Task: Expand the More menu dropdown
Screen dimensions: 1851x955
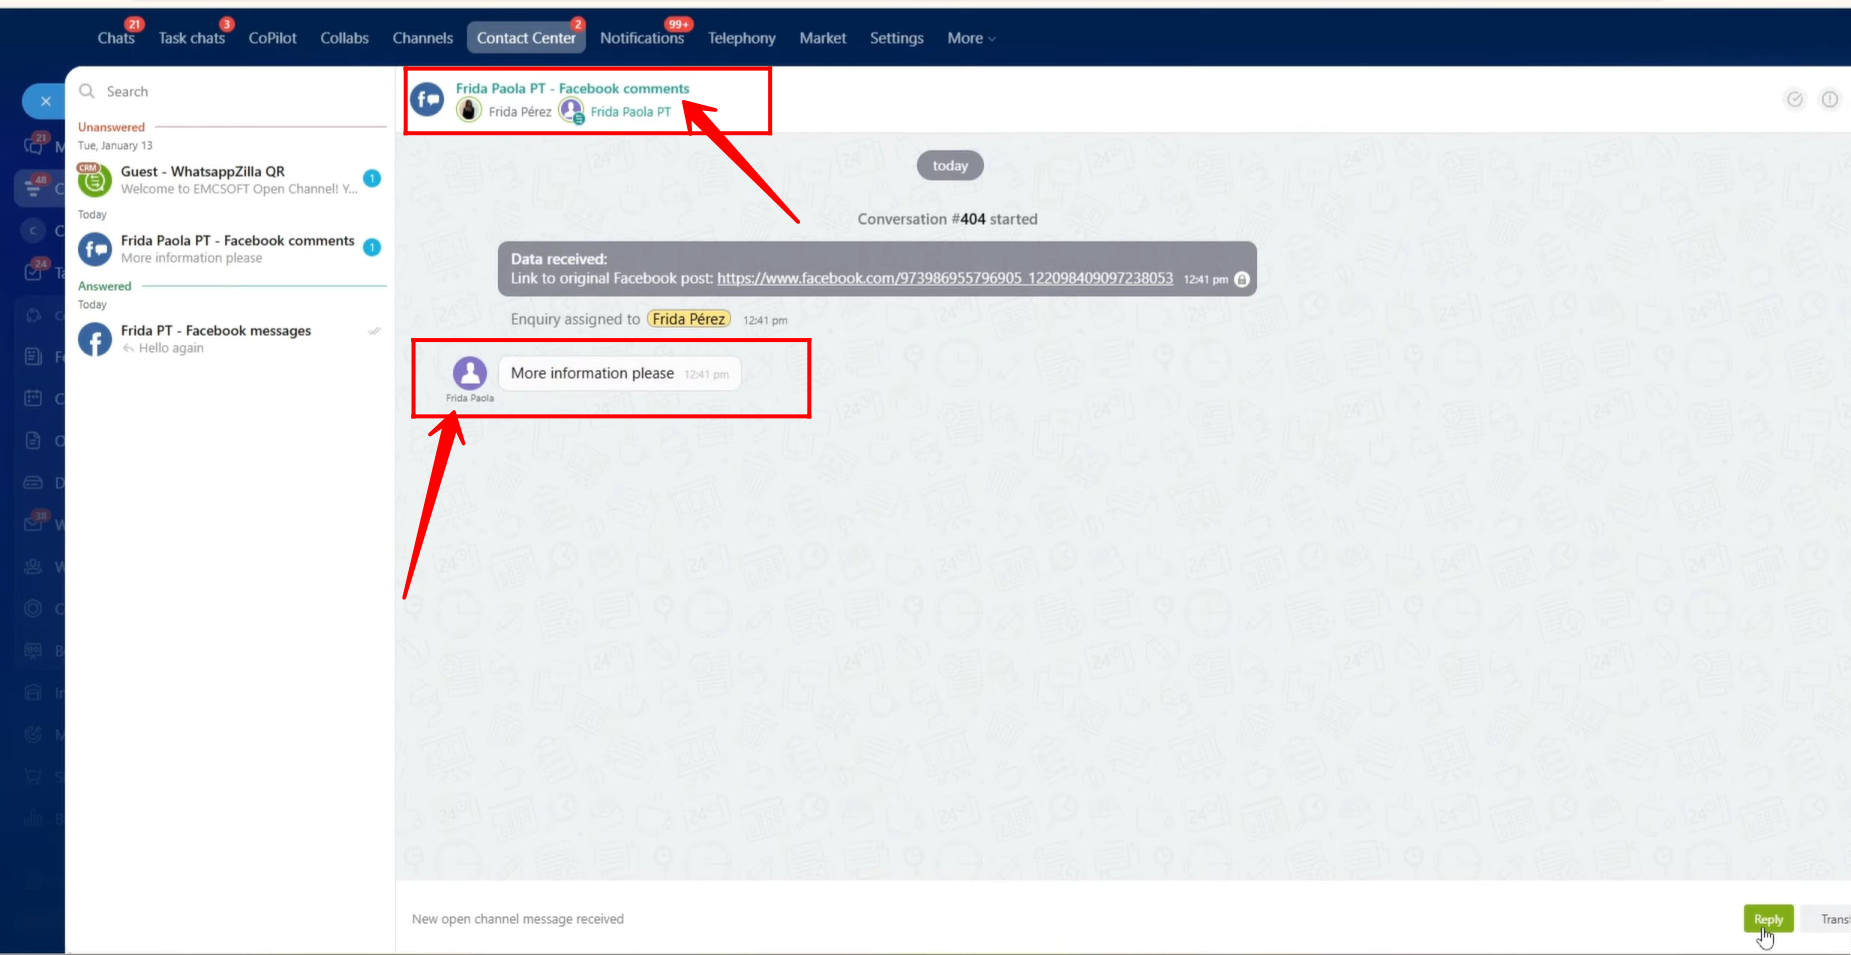Action: click(x=971, y=38)
